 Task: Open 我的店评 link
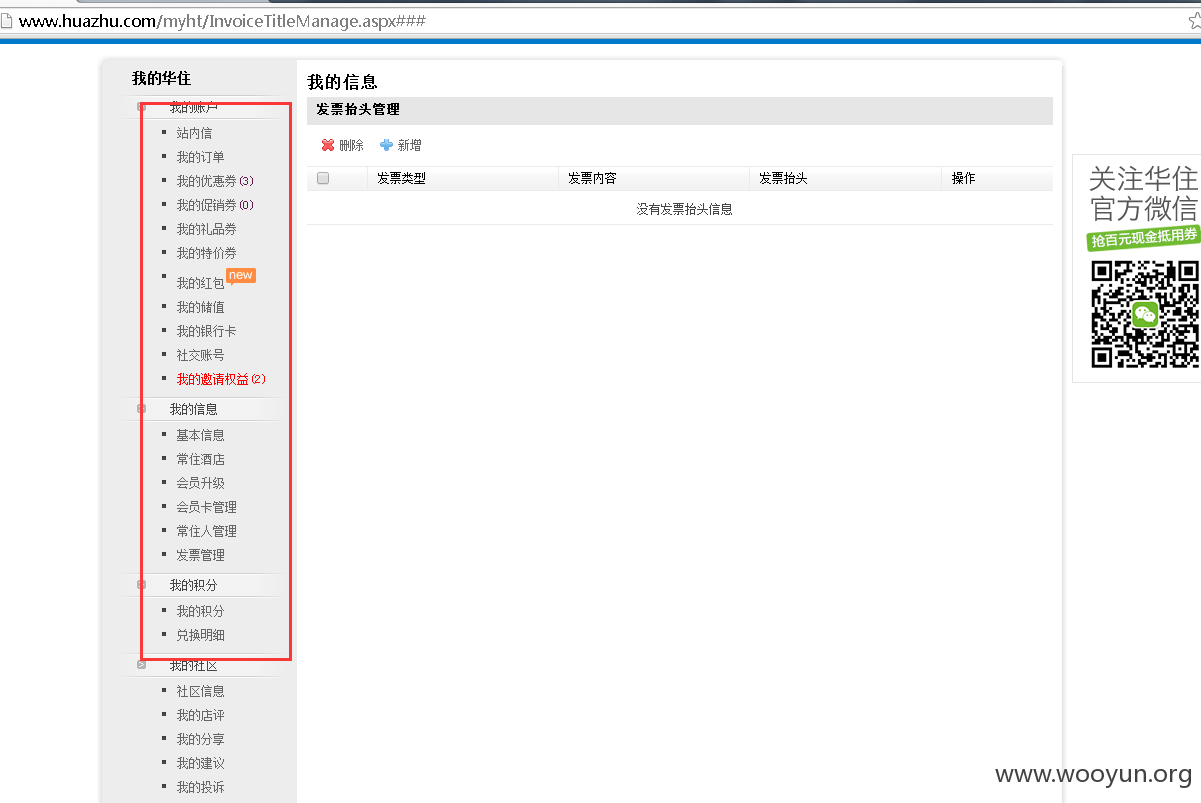(x=200, y=715)
